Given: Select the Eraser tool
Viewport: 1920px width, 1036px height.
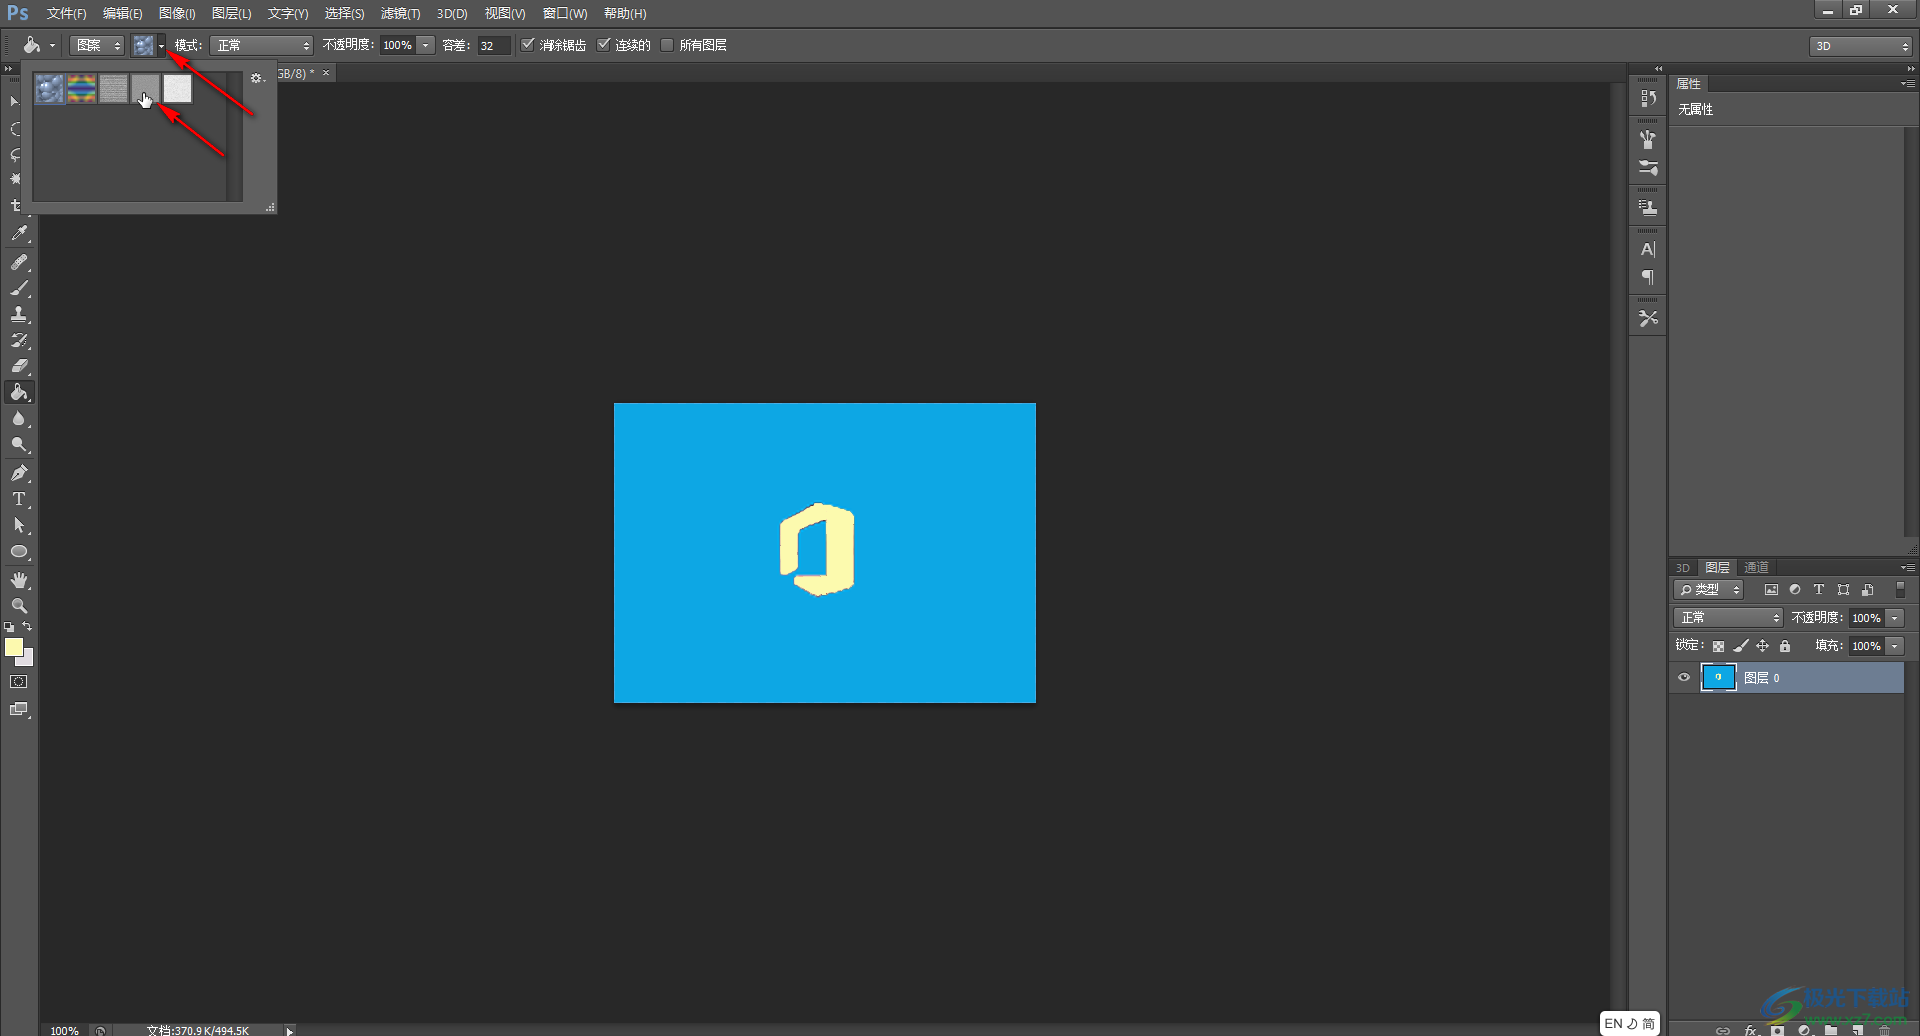Looking at the screenshot, I should [19, 366].
